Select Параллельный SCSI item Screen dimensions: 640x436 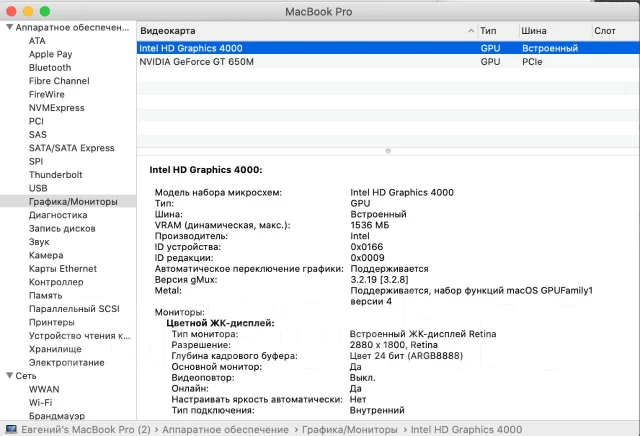(74, 309)
